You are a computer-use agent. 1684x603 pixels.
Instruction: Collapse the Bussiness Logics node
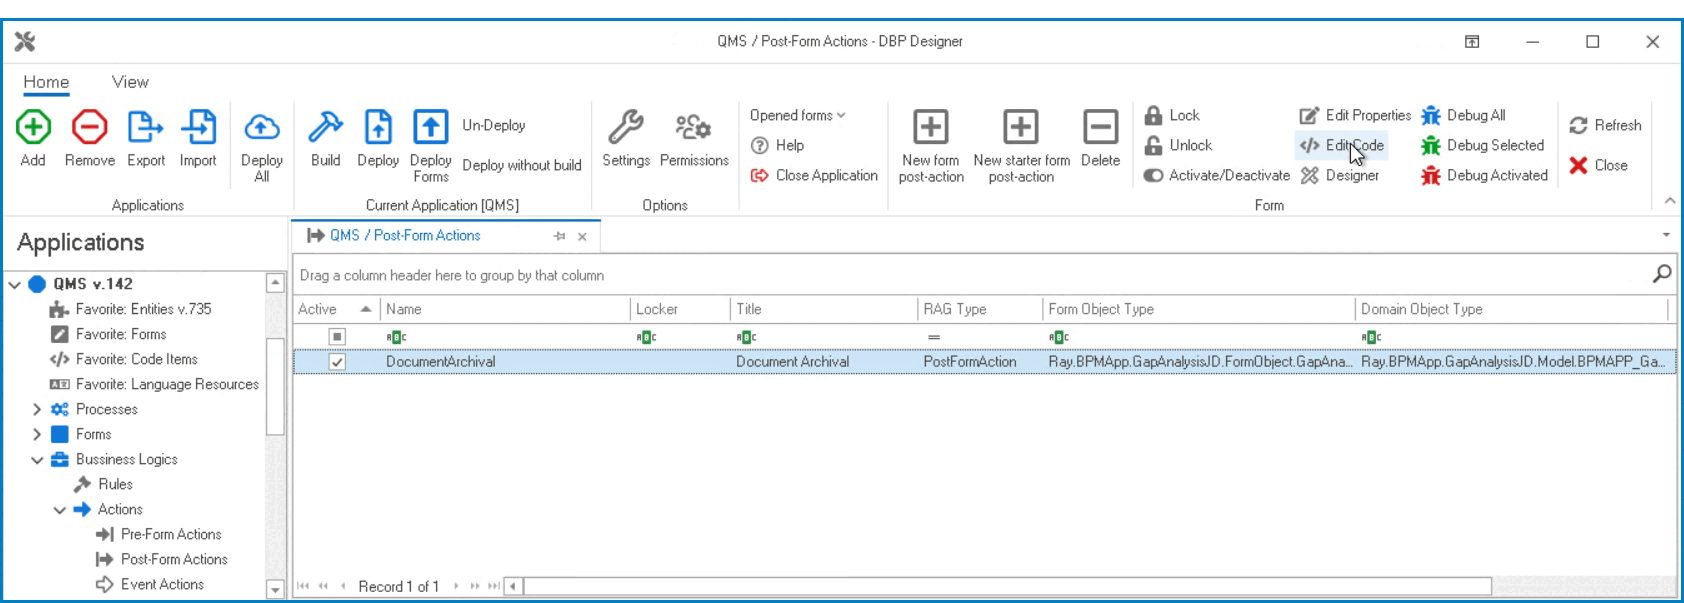(x=37, y=459)
